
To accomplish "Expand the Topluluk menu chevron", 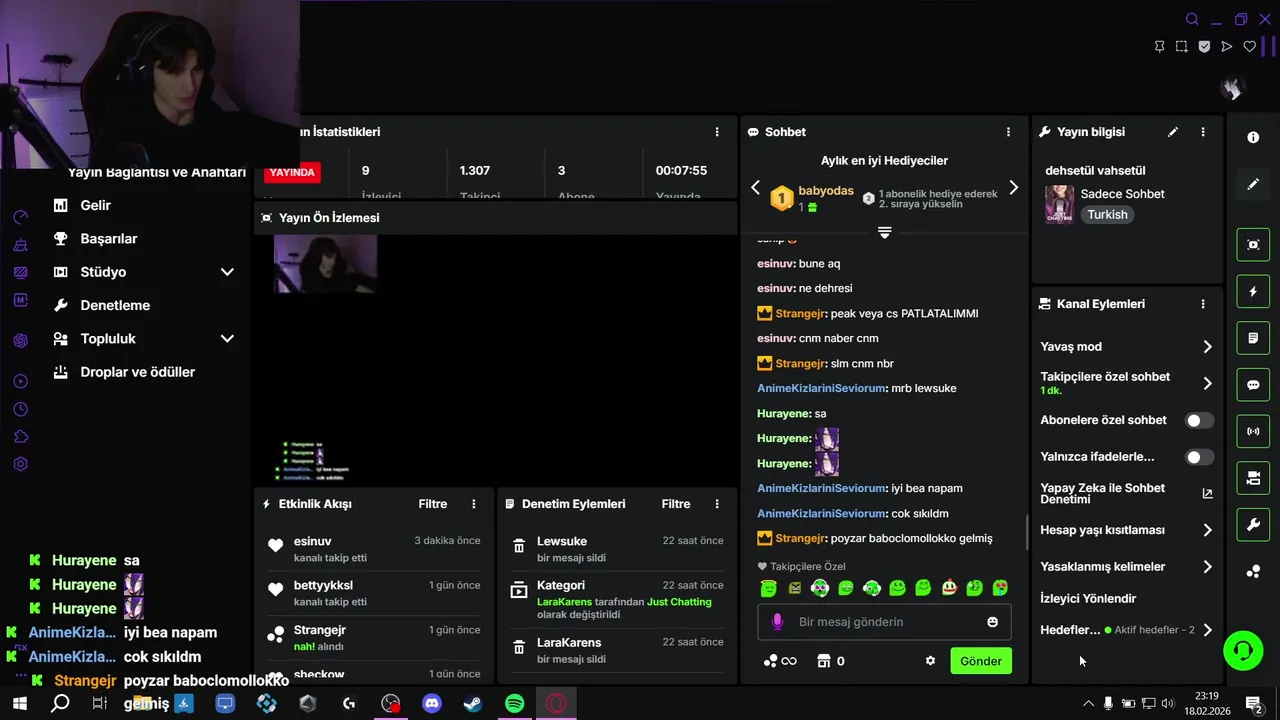I will click(x=227, y=339).
